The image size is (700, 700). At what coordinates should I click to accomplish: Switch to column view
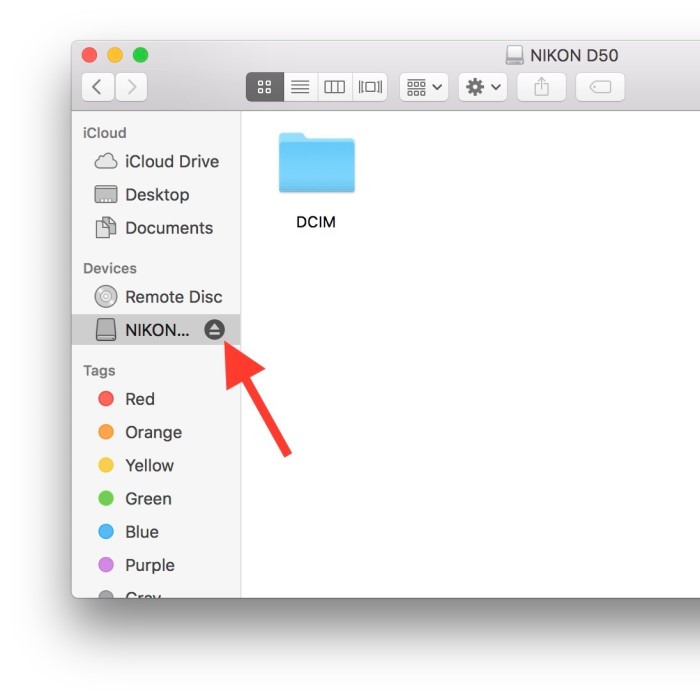[x=335, y=87]
